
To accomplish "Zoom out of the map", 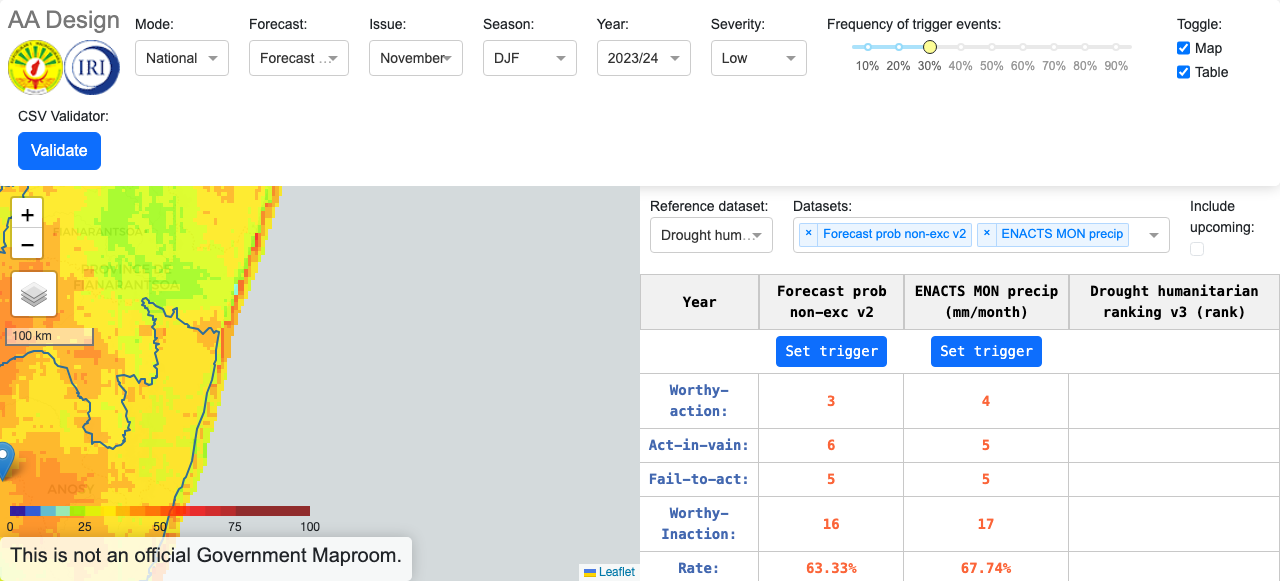I will [x=27, y=244].
